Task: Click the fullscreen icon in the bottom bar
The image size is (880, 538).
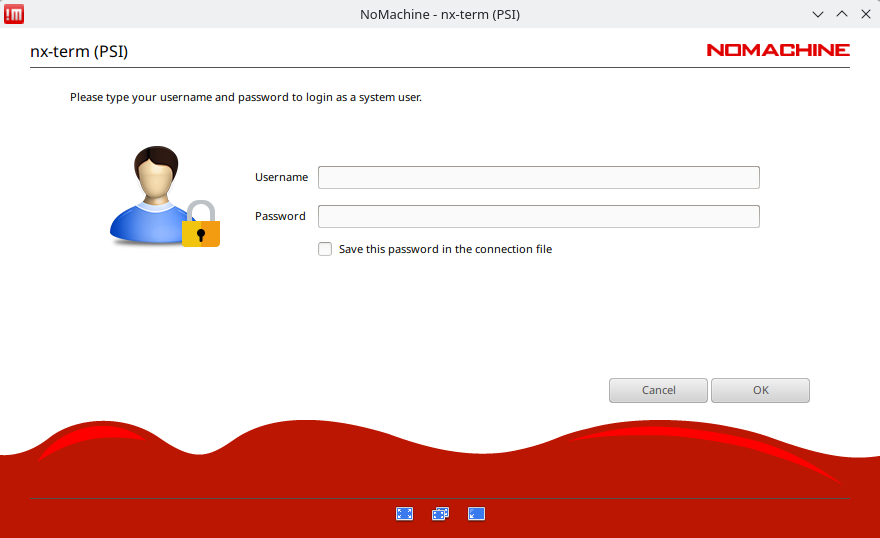Action: tap(404, 513)
